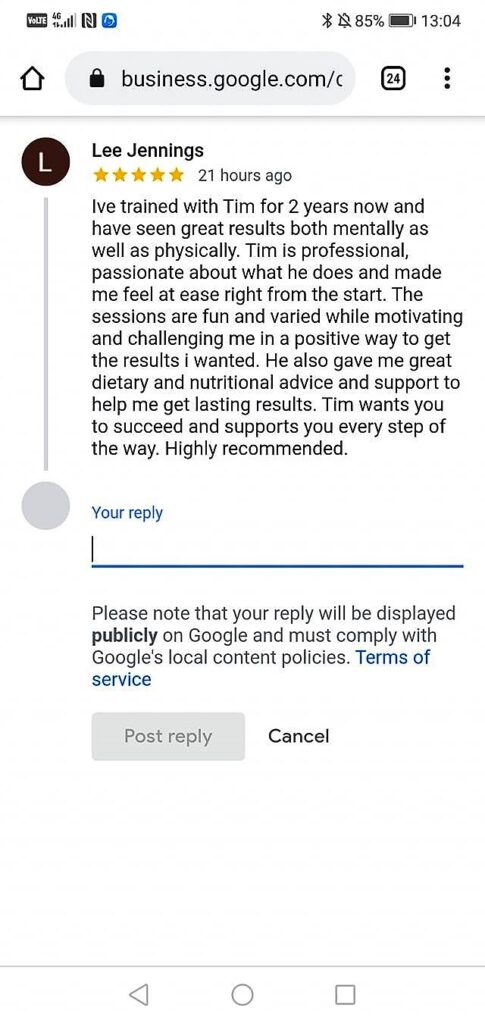Viewport: 485px width, 1024px height.
Task: Tap the Bluetooth status icon
Action: [x=328, y=21]
